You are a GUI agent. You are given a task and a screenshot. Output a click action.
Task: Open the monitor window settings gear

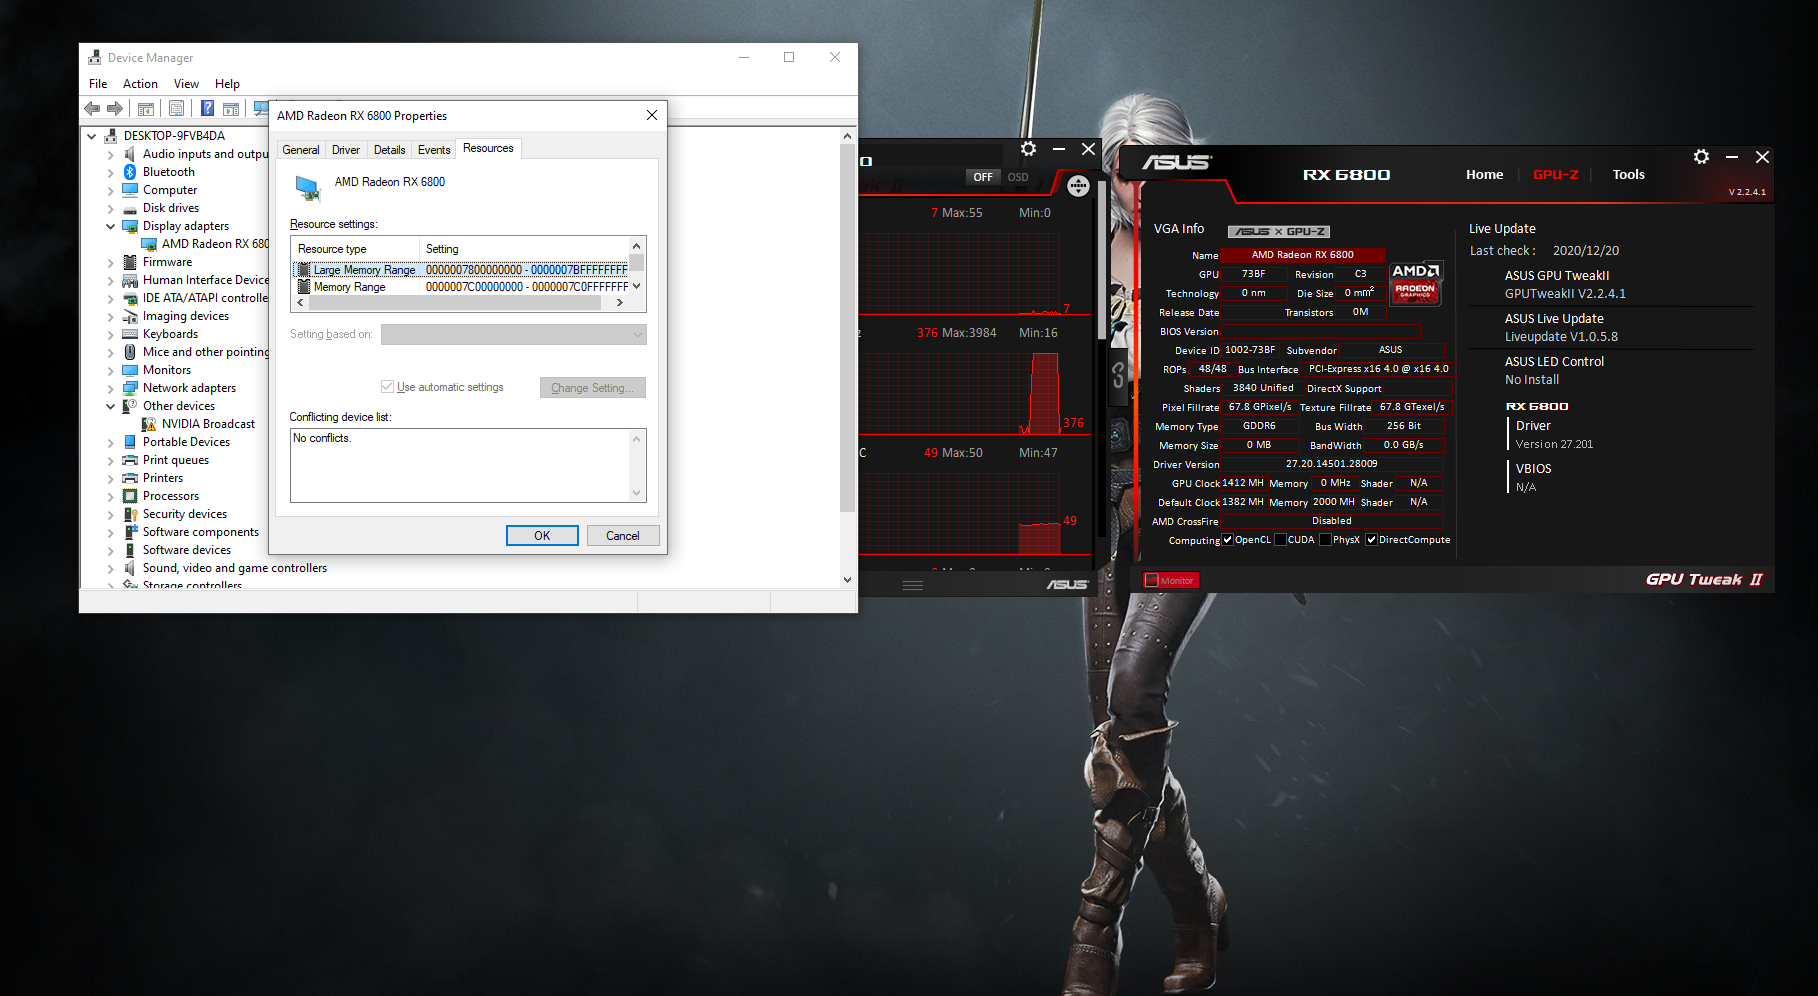coord(1028,149)
